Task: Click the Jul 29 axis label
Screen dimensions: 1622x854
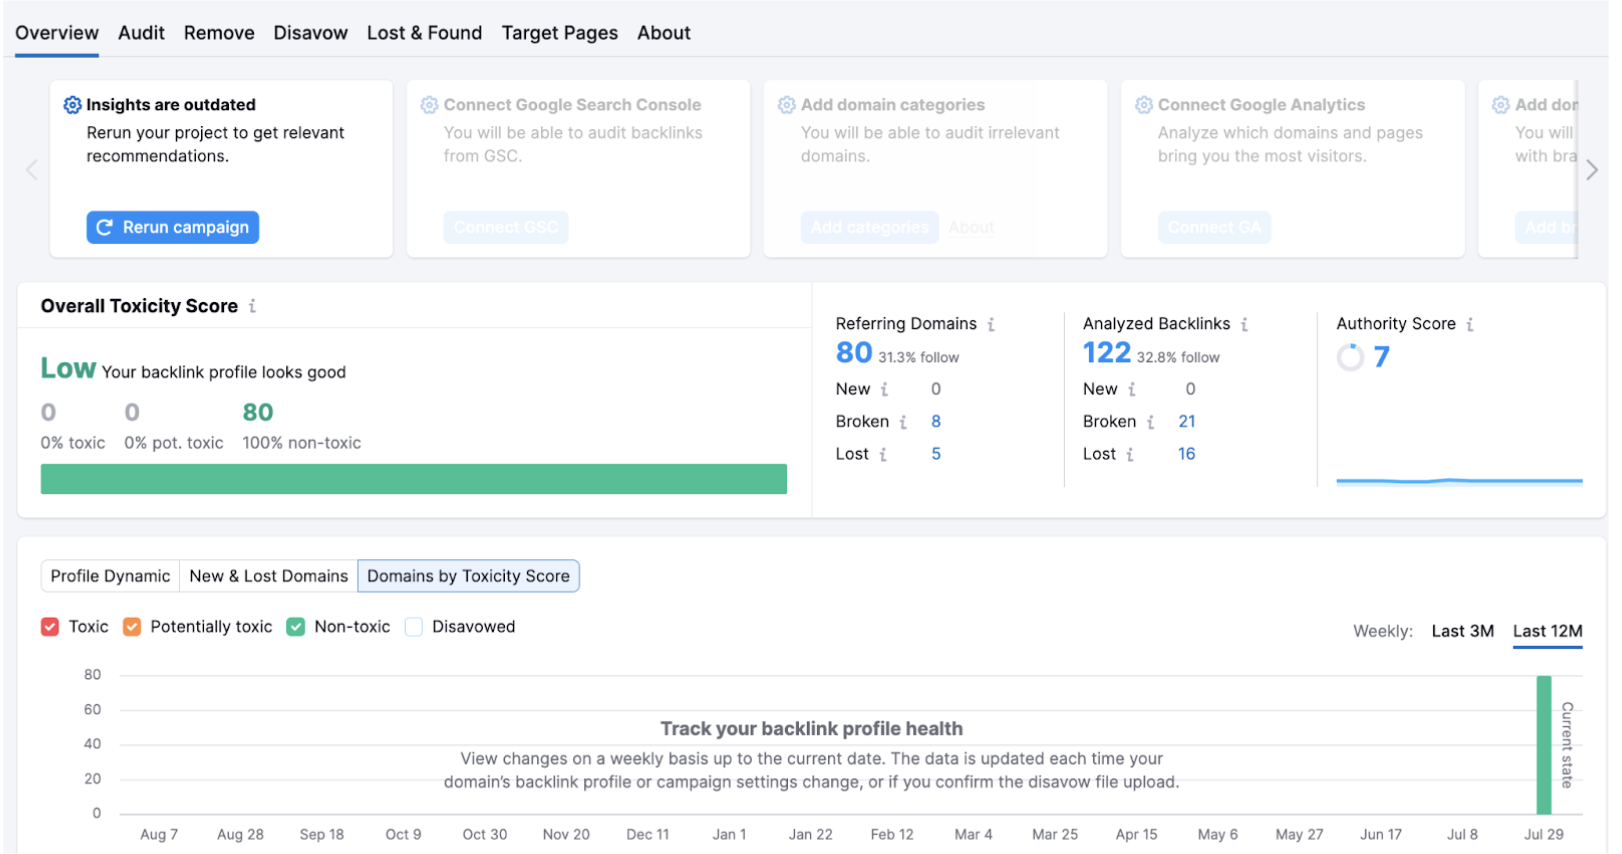Action: (1544, 835)
